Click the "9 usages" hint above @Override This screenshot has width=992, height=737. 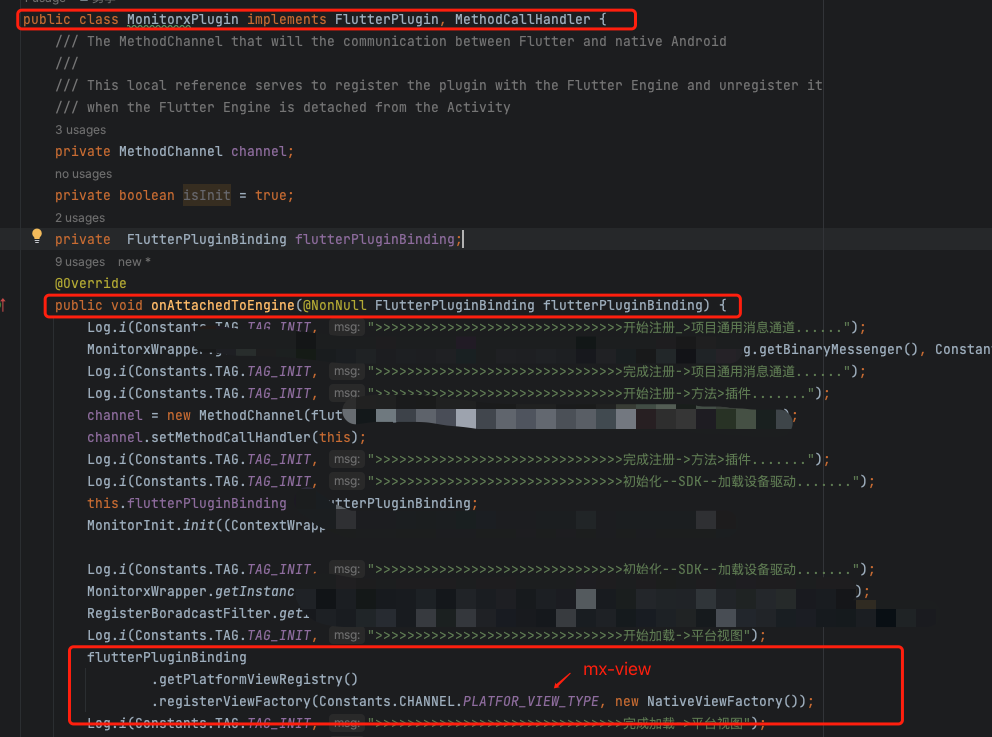[x=80, y=262]
